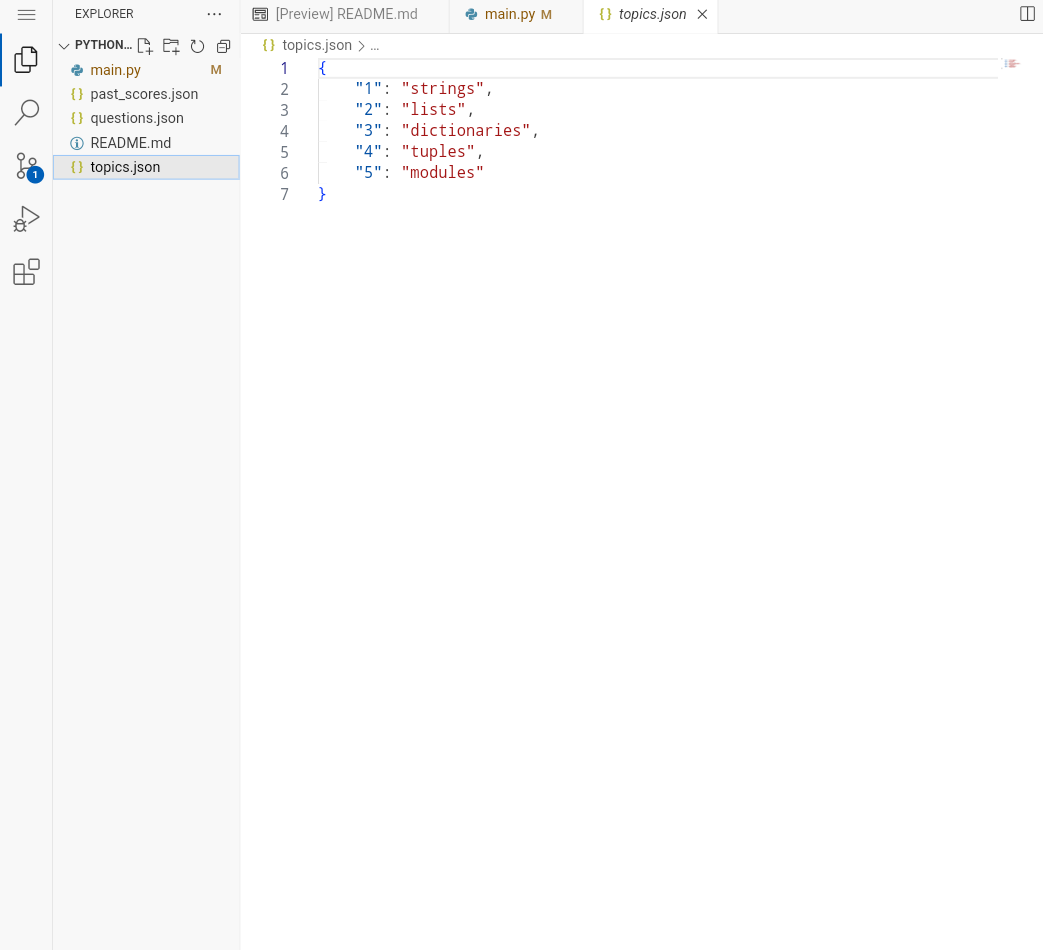1043x950 pixels.
Task: Open Explorer's Views and More Actions menu
Action: click(x=214, y=14)
